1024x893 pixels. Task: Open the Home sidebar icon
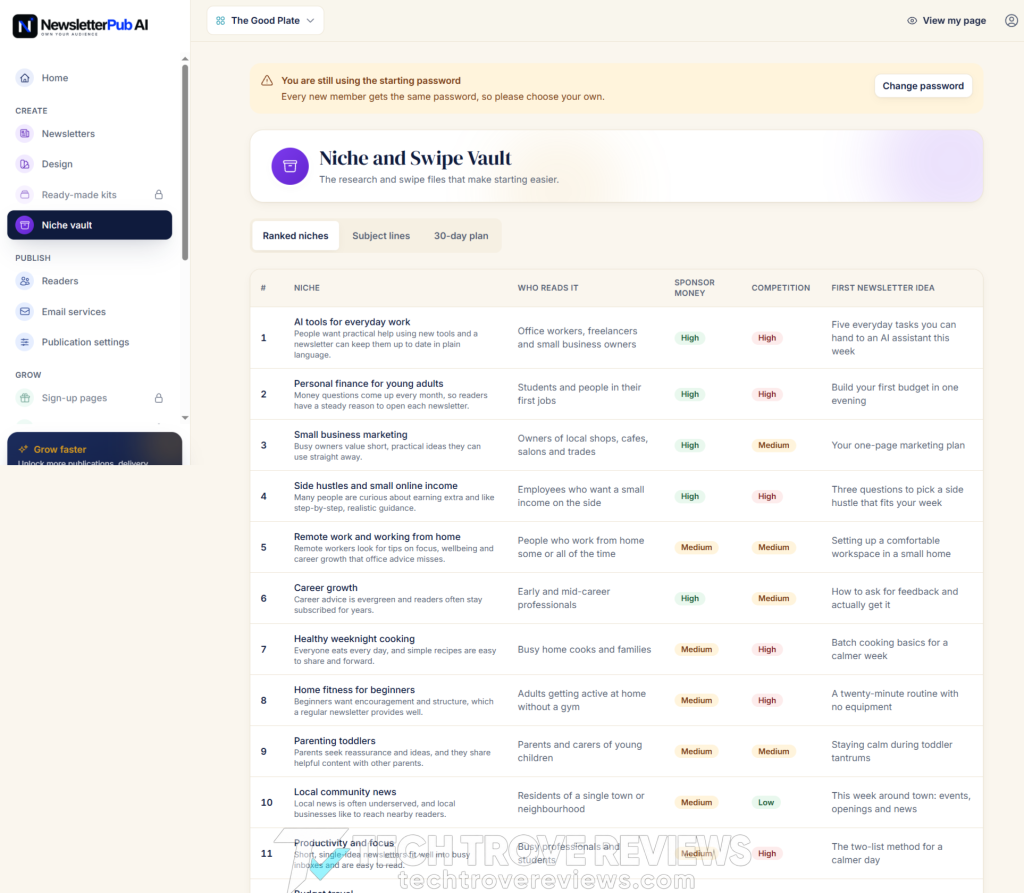(x=25, y=78)
